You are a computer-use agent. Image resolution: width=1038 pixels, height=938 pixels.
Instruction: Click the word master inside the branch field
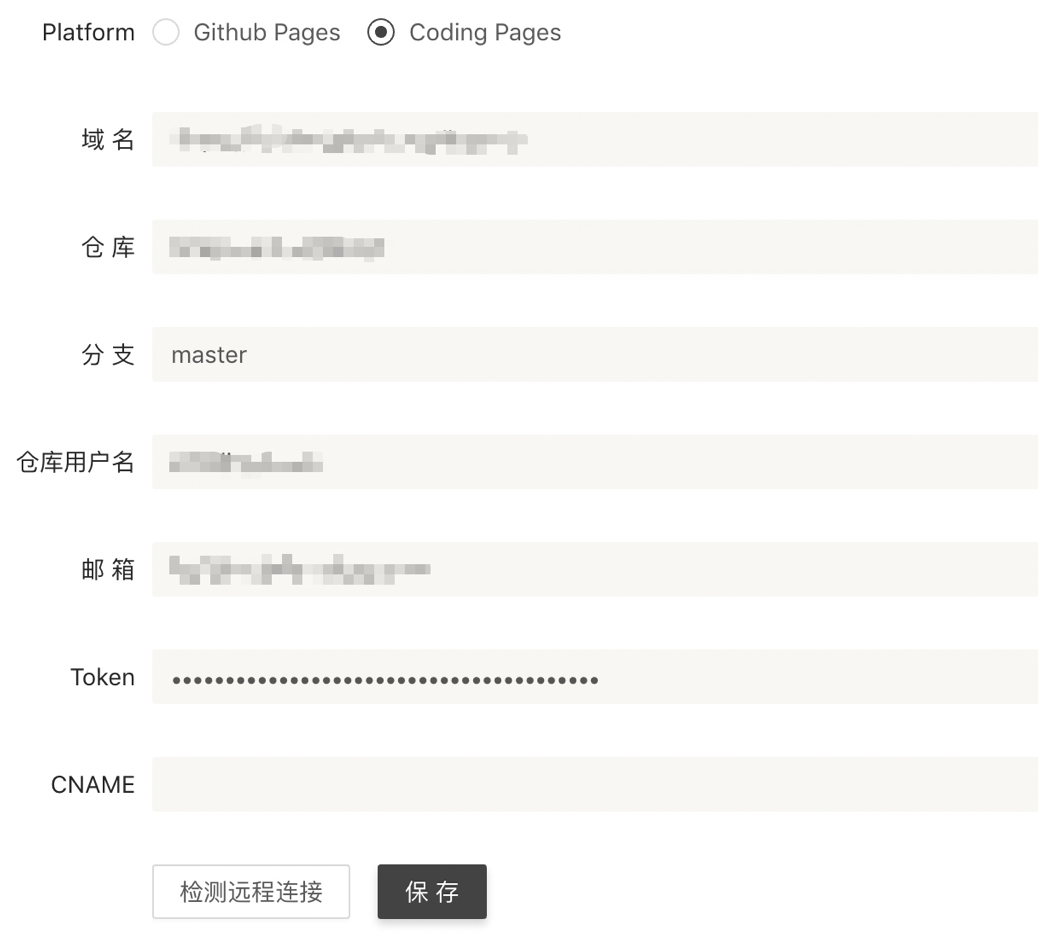pyautogui.click(x=208, y=354)
